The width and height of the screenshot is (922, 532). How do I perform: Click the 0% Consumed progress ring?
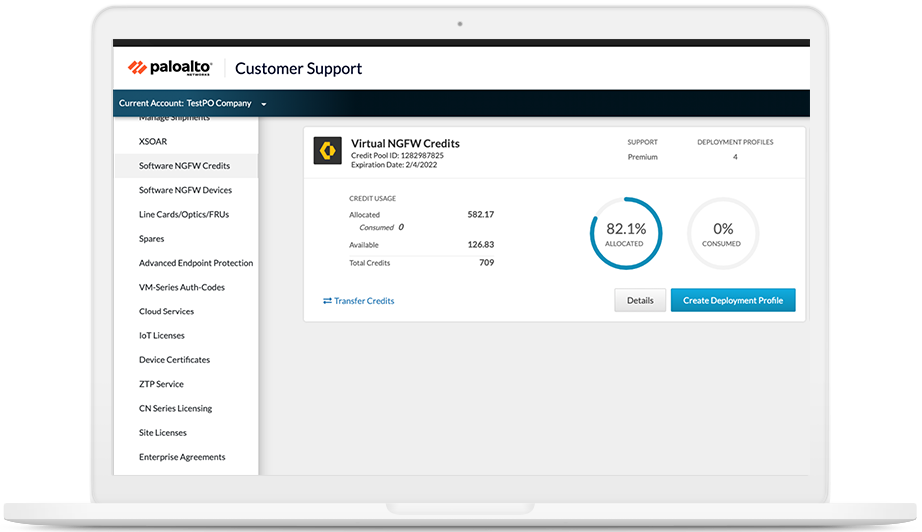pyautogui.click(x=722, y=233)
